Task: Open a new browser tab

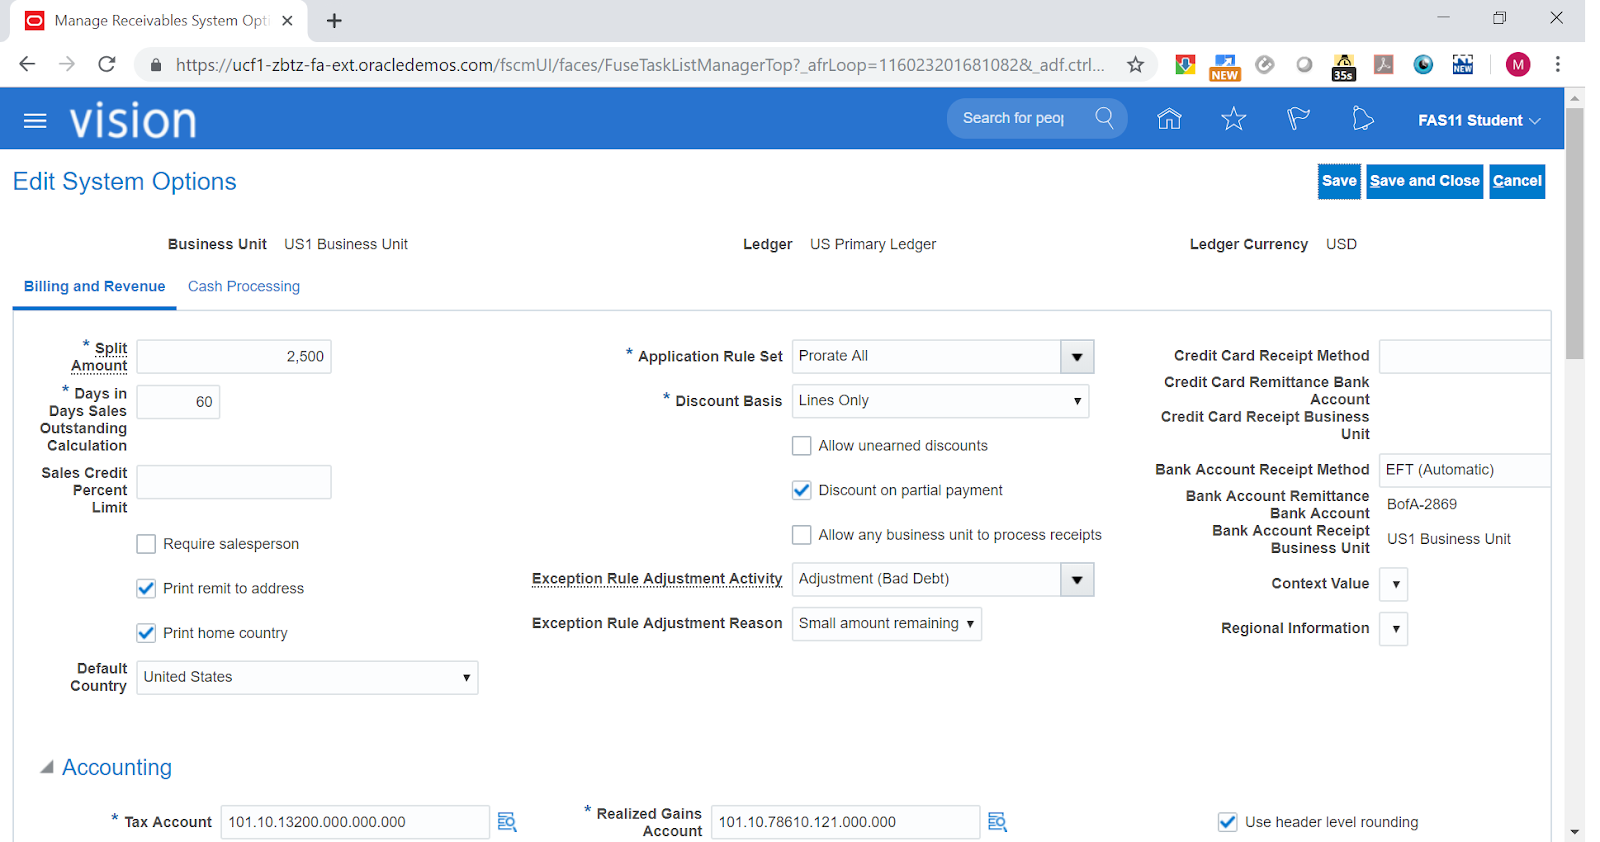Action: pyautogui.click(x=334, y=21)
